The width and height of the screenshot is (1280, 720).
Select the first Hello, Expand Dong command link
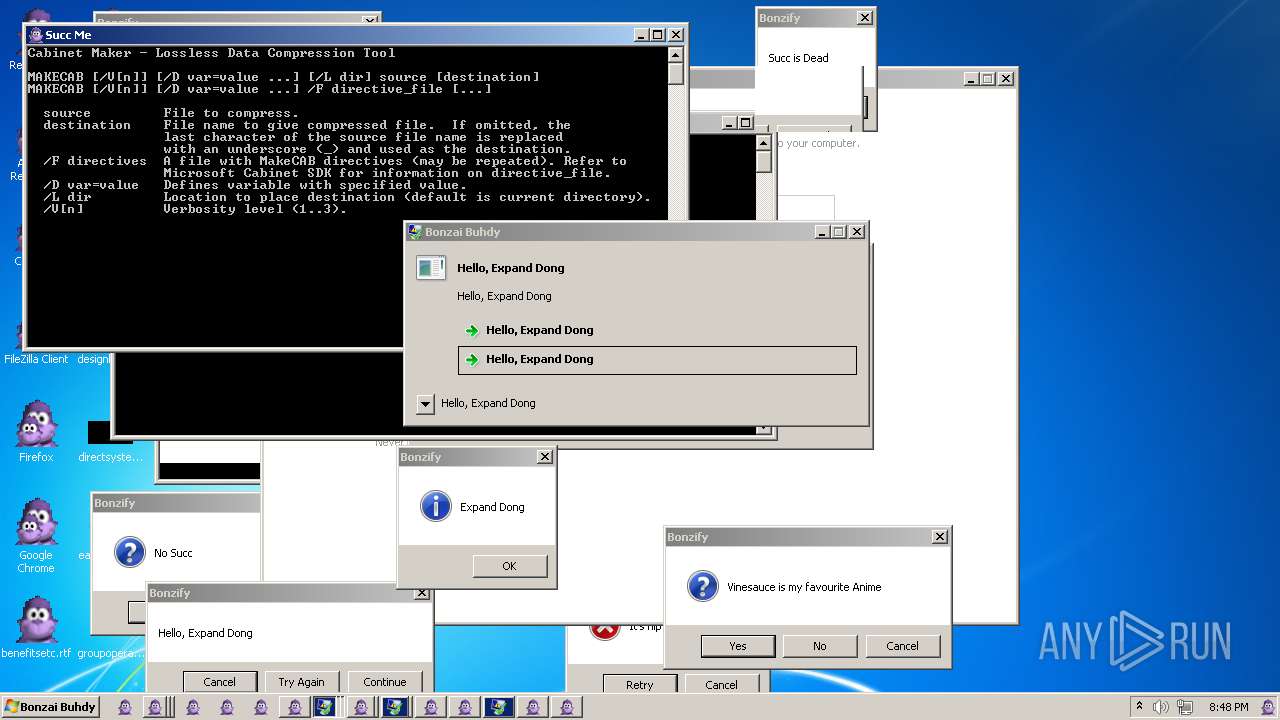[657, 330]
